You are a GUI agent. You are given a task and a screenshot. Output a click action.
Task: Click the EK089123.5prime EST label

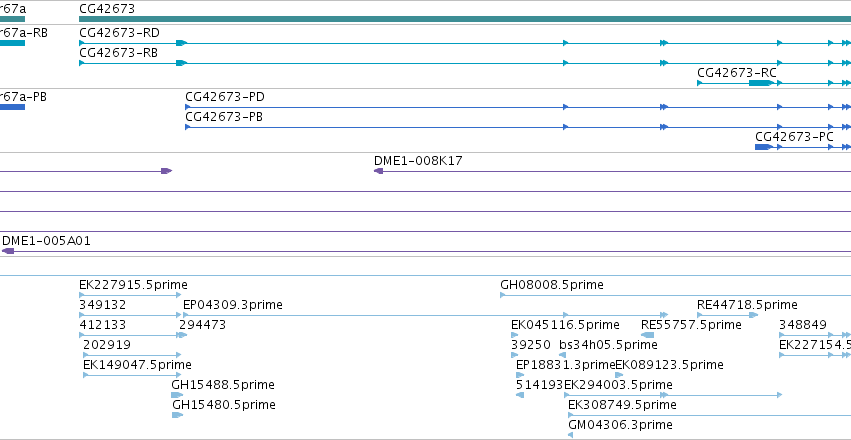pyautogui.click(x=669, y=365)
